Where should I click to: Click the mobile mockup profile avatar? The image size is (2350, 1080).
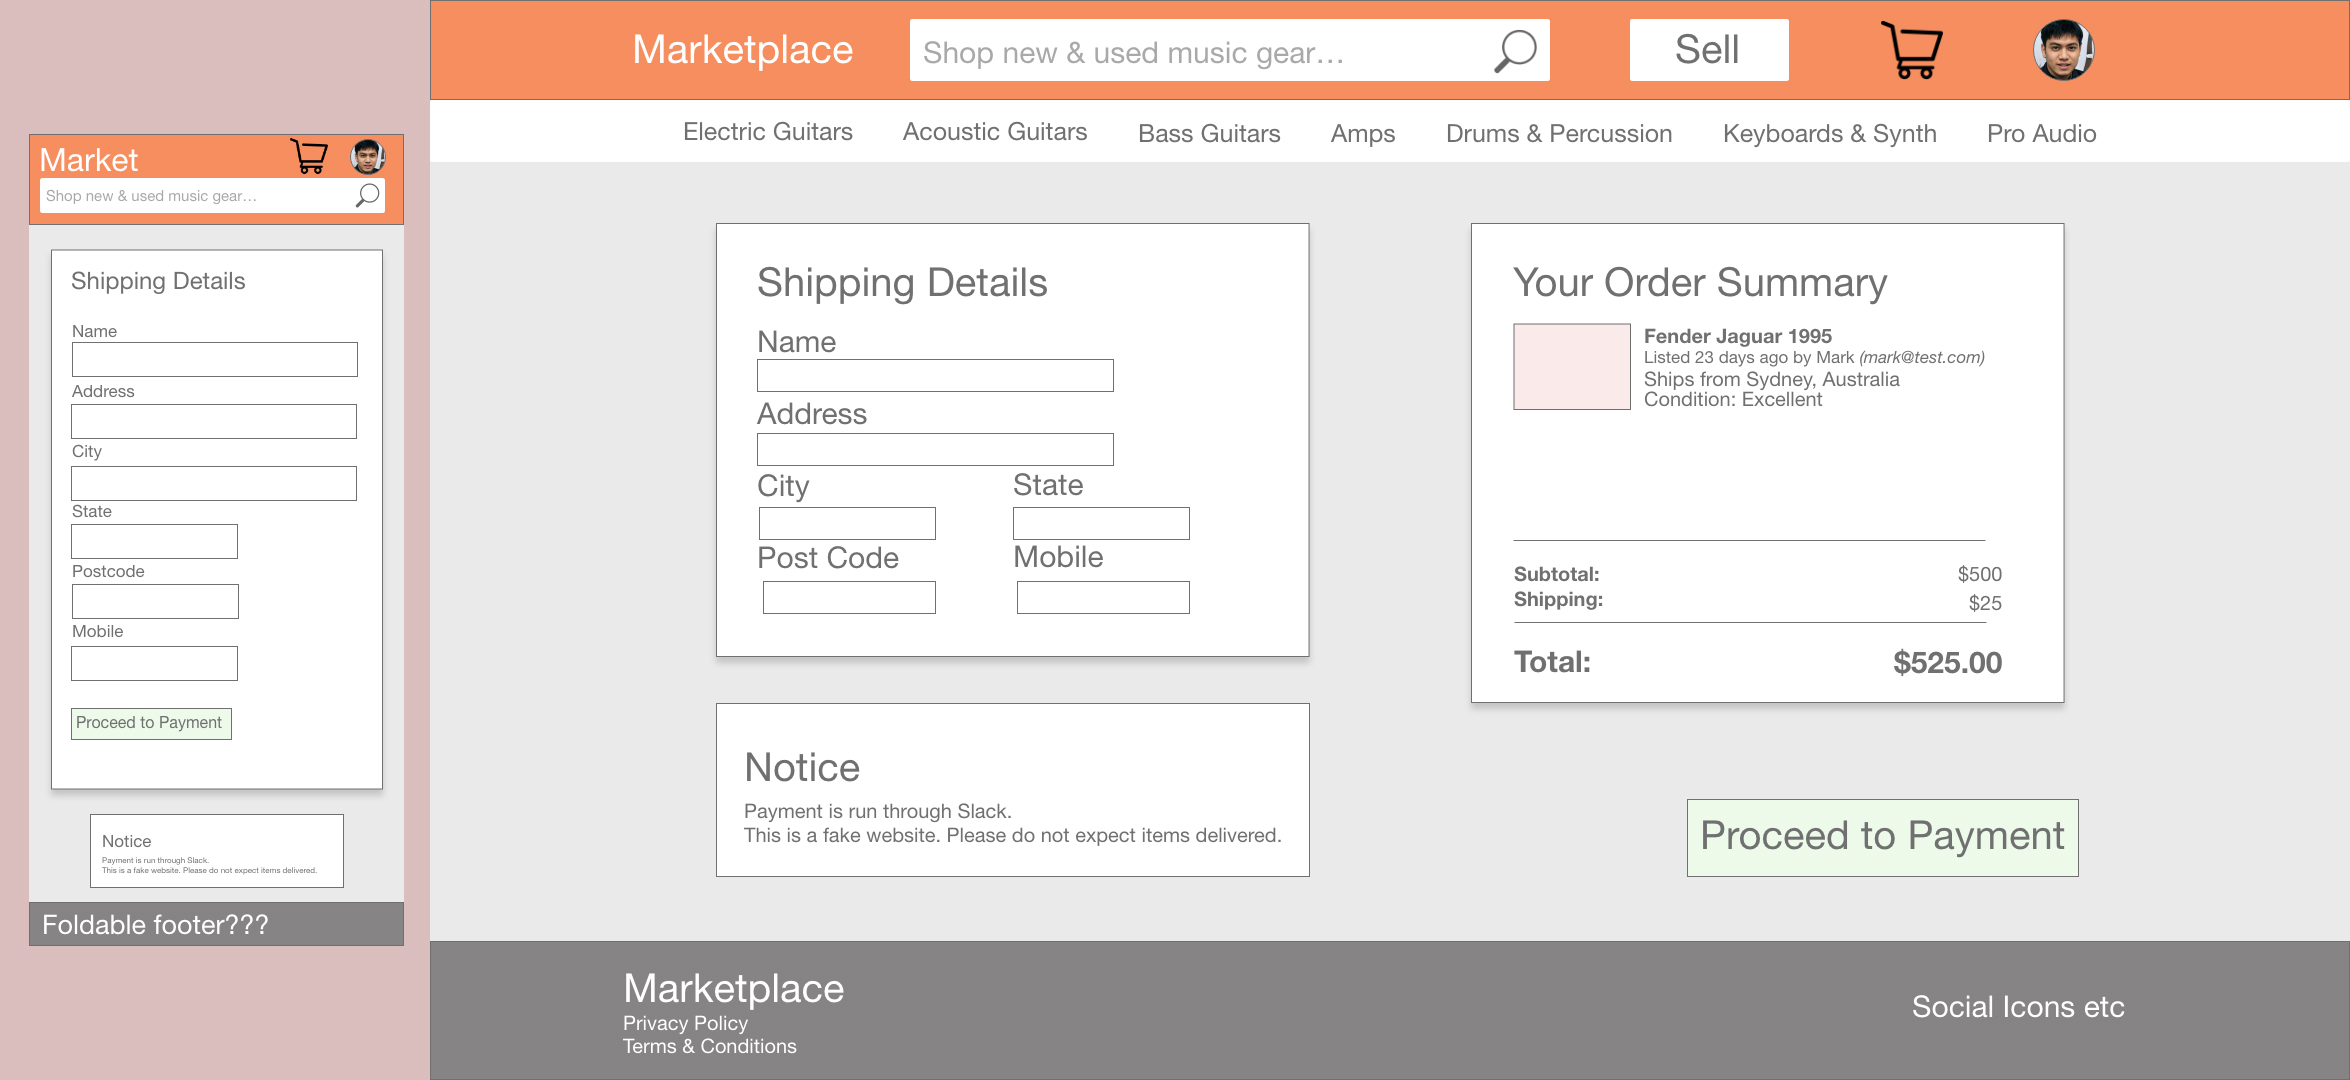coord(368,157)
